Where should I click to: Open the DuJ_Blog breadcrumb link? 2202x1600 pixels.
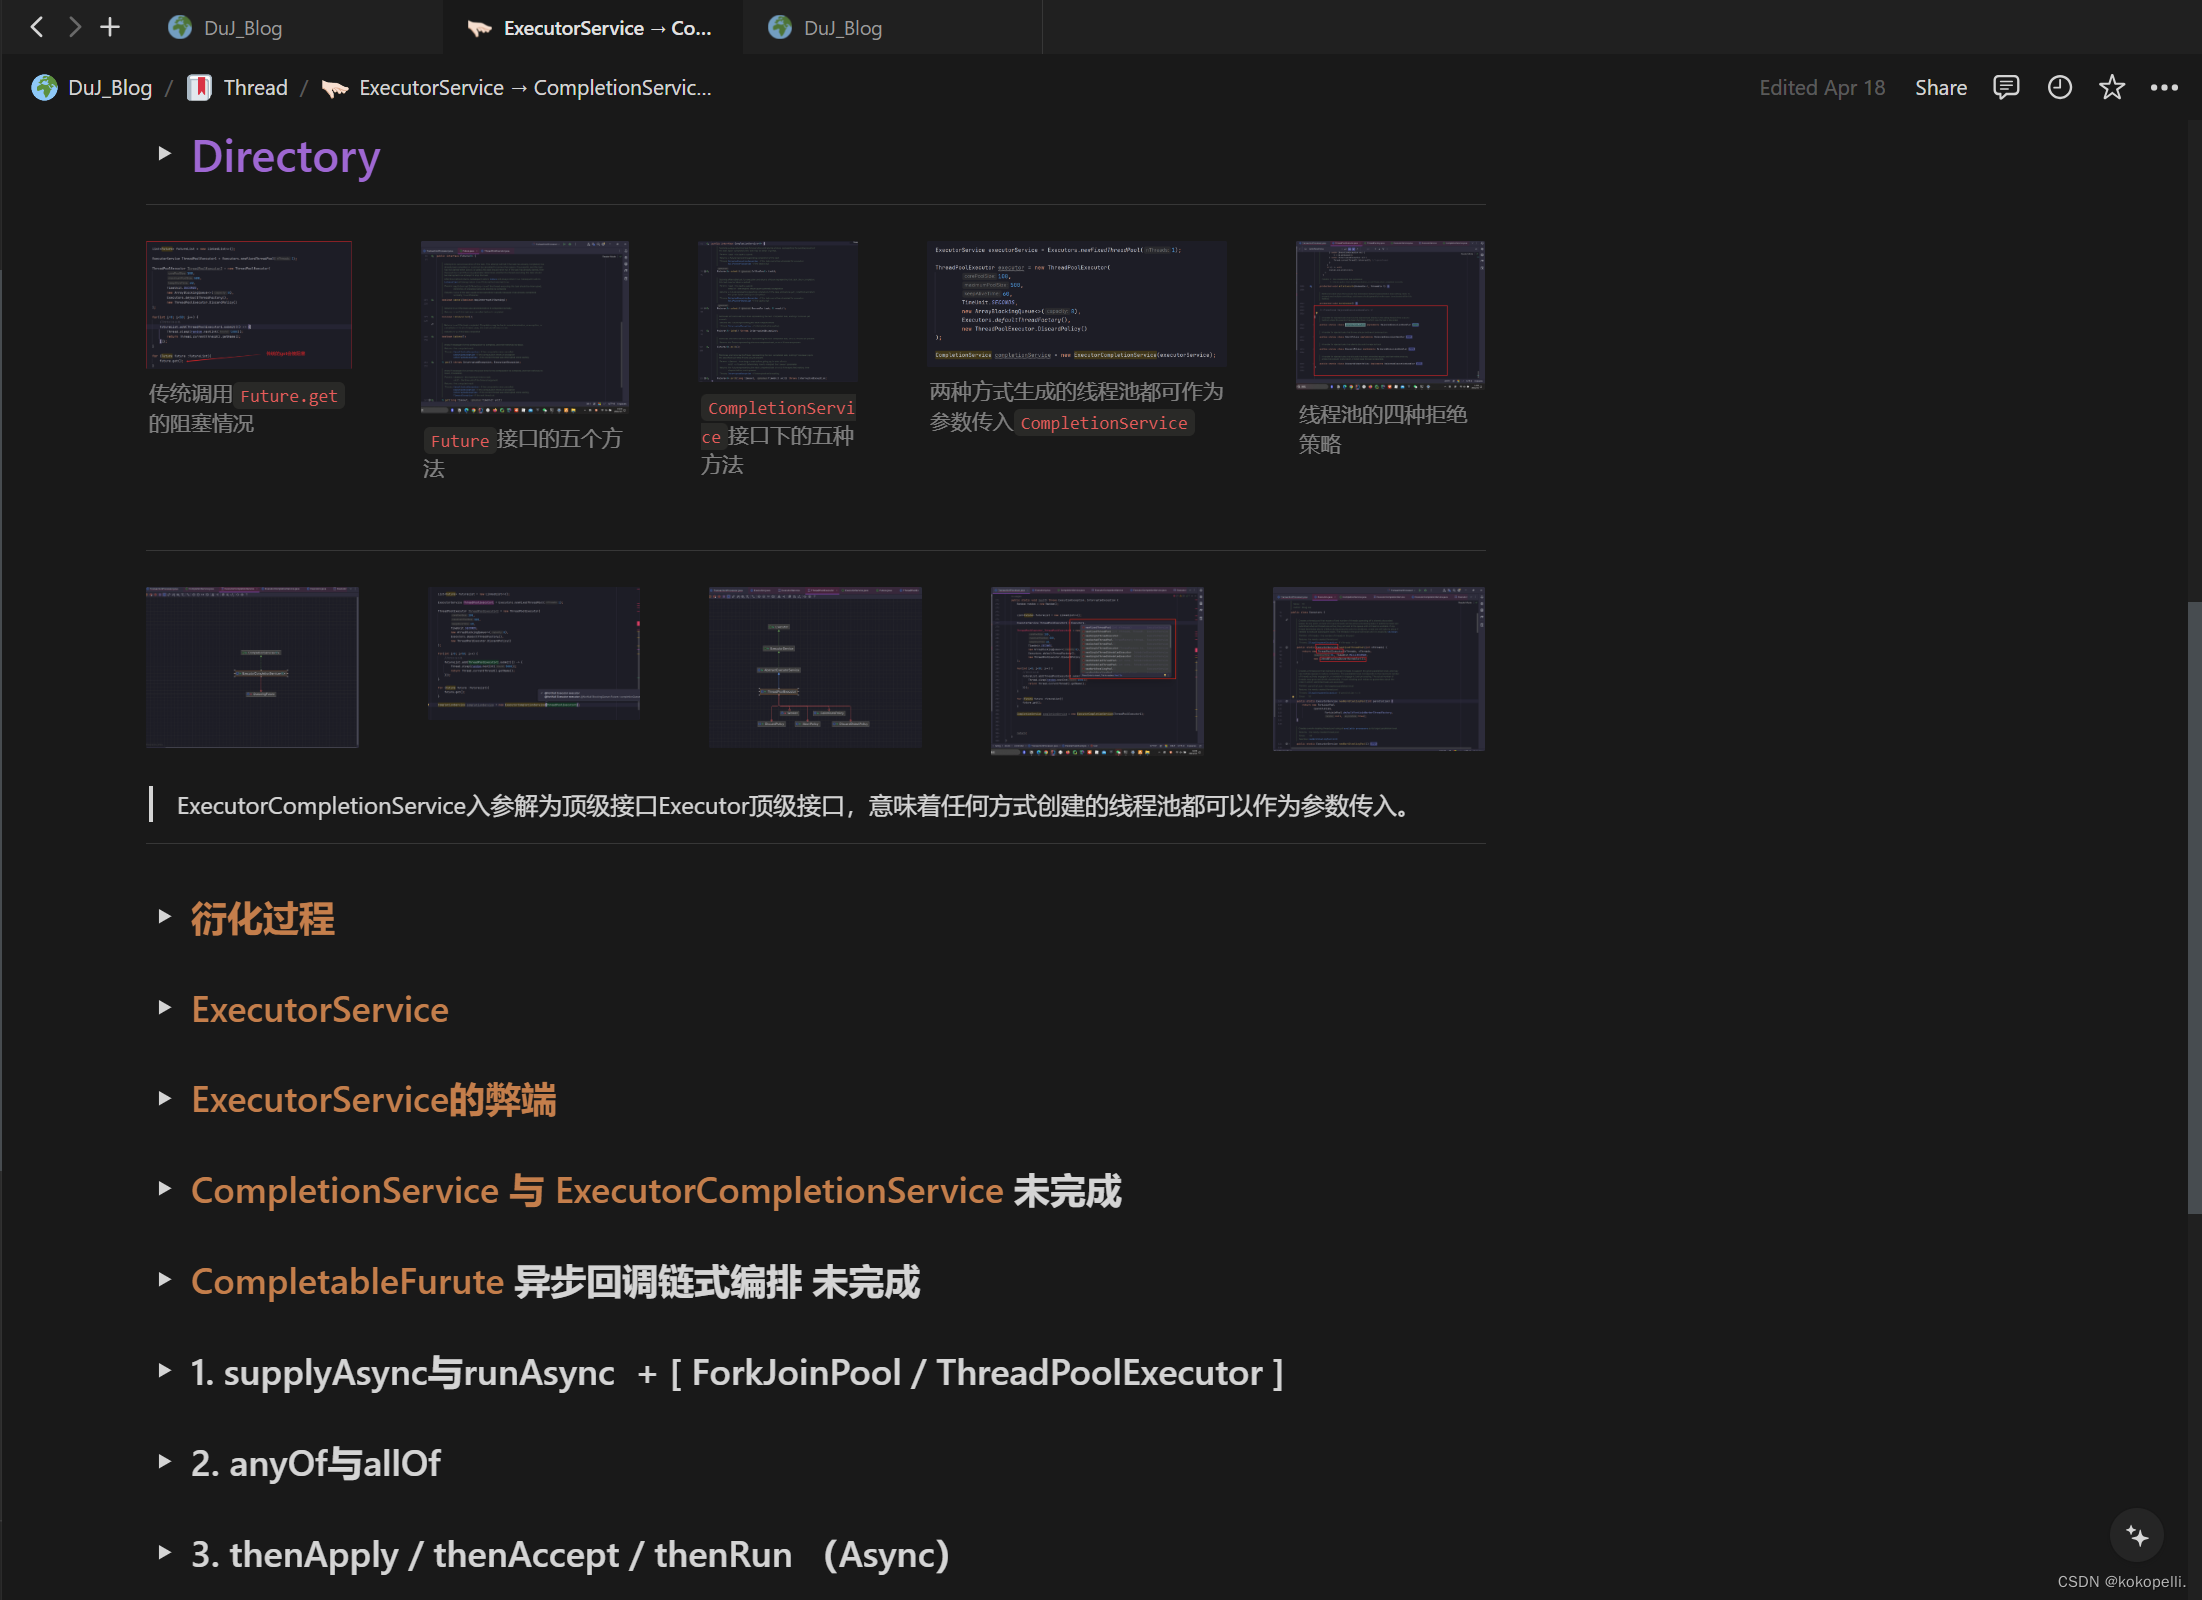pos(110,87)
